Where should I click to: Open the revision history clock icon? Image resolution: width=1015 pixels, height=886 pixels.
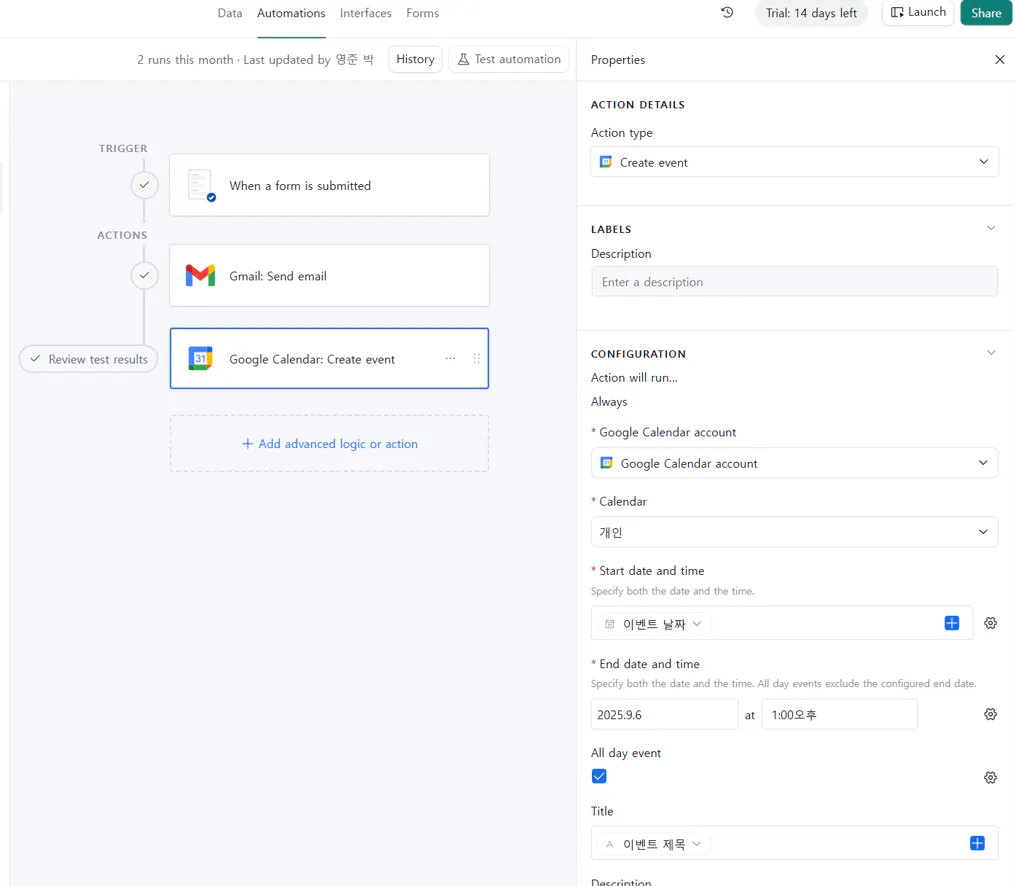[x=727, y=12]
